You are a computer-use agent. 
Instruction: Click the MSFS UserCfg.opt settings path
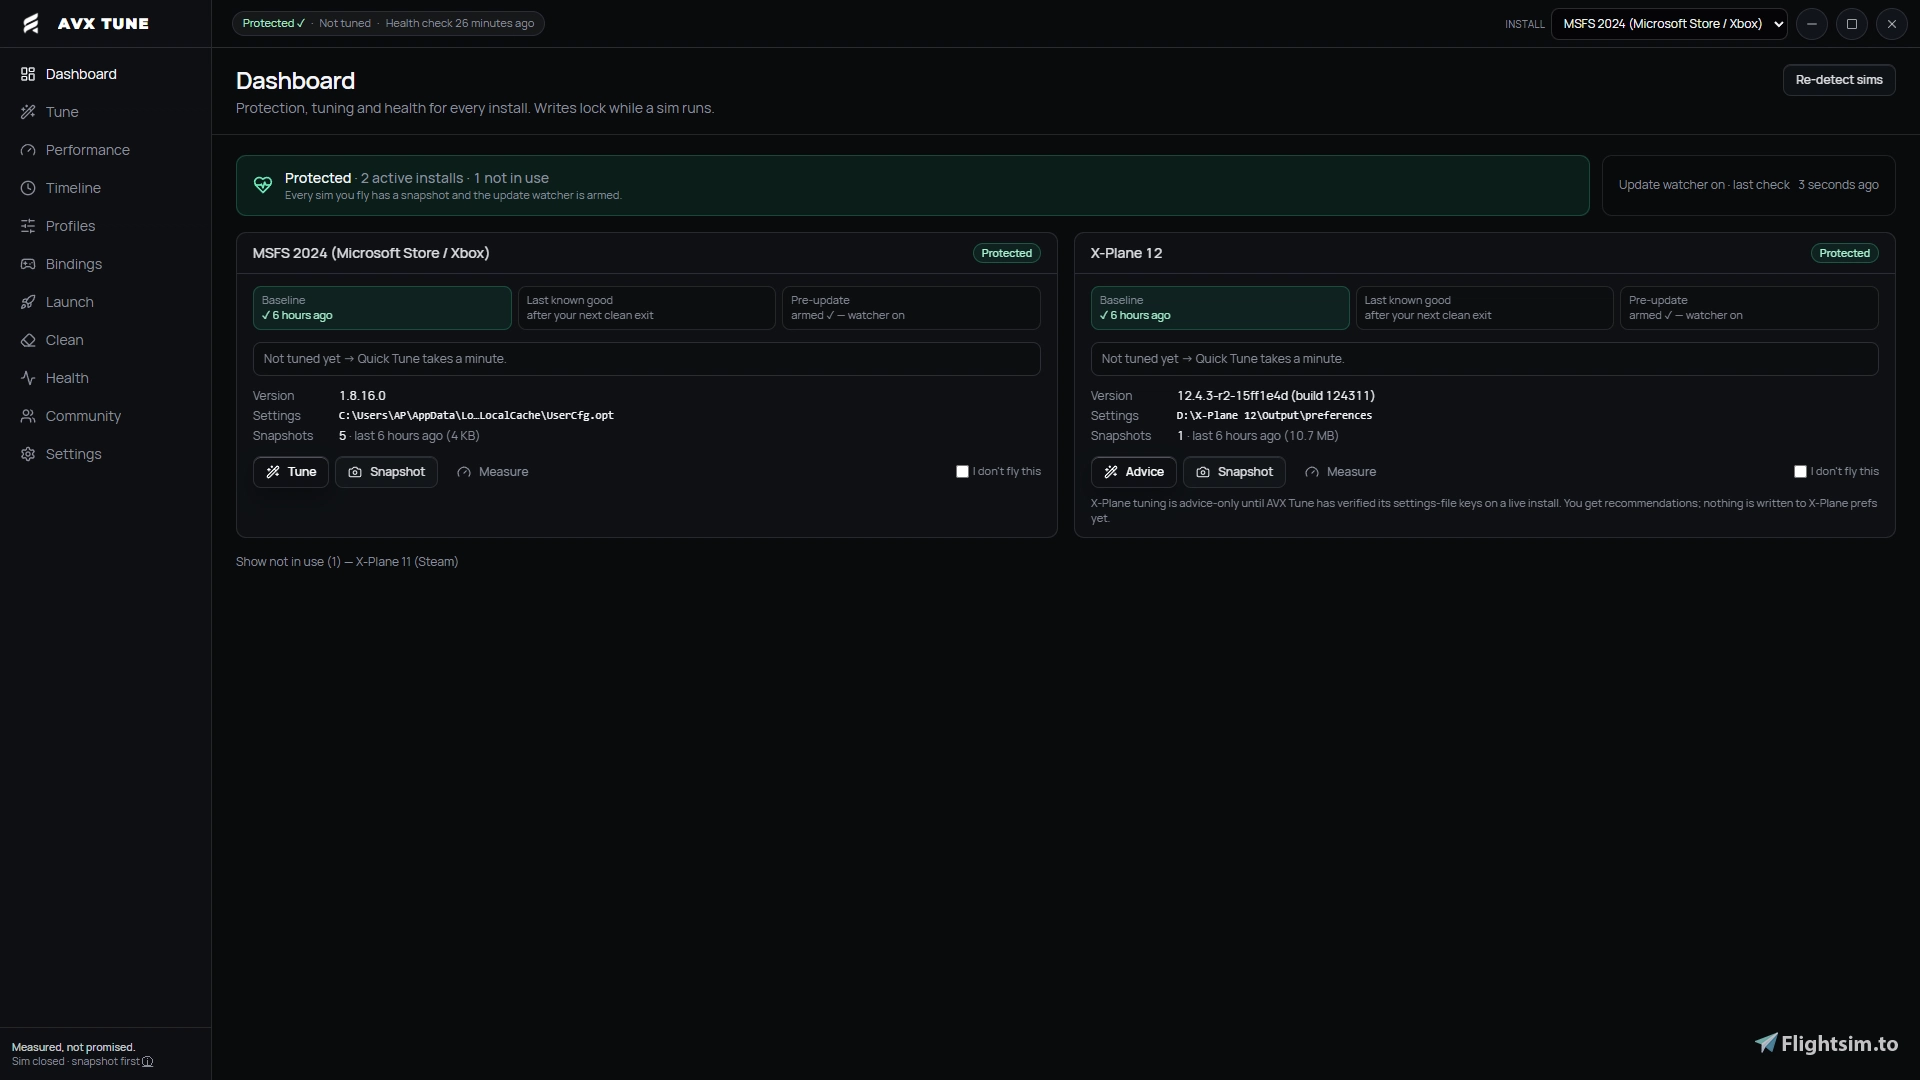(476, 415)
